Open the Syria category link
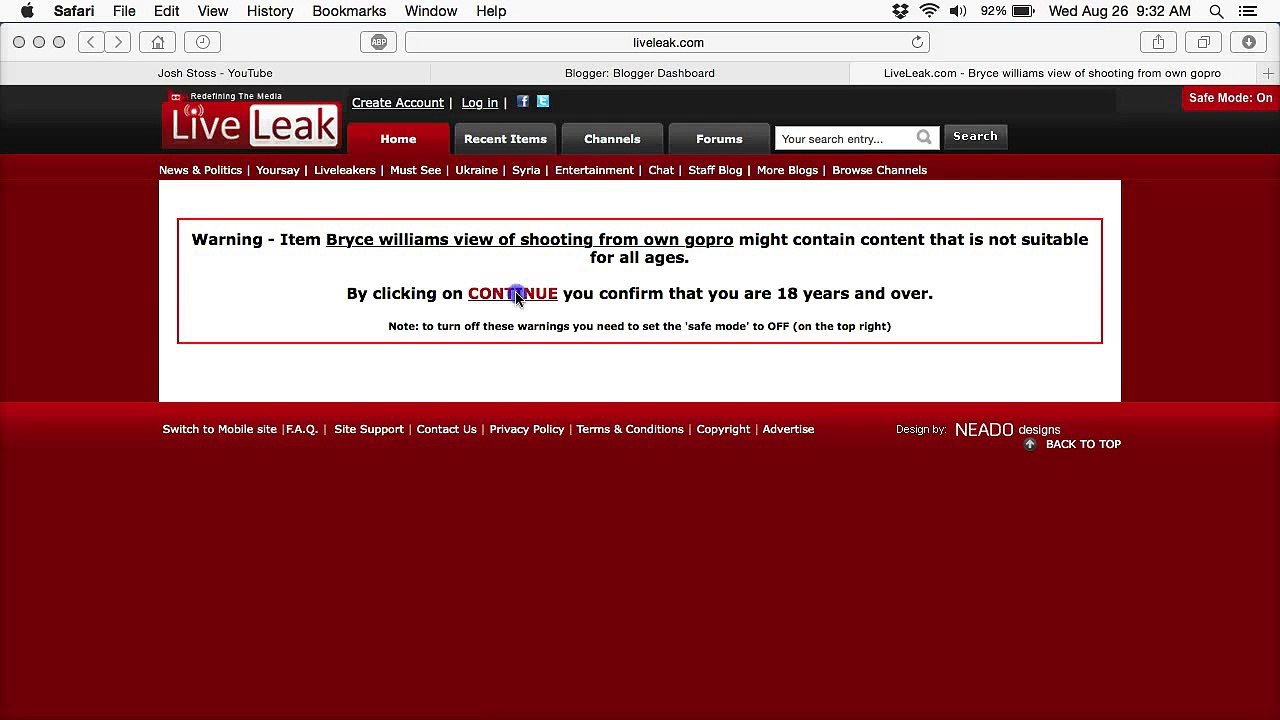The width and height of the screenshot is (1280, 720). point(526,170)
